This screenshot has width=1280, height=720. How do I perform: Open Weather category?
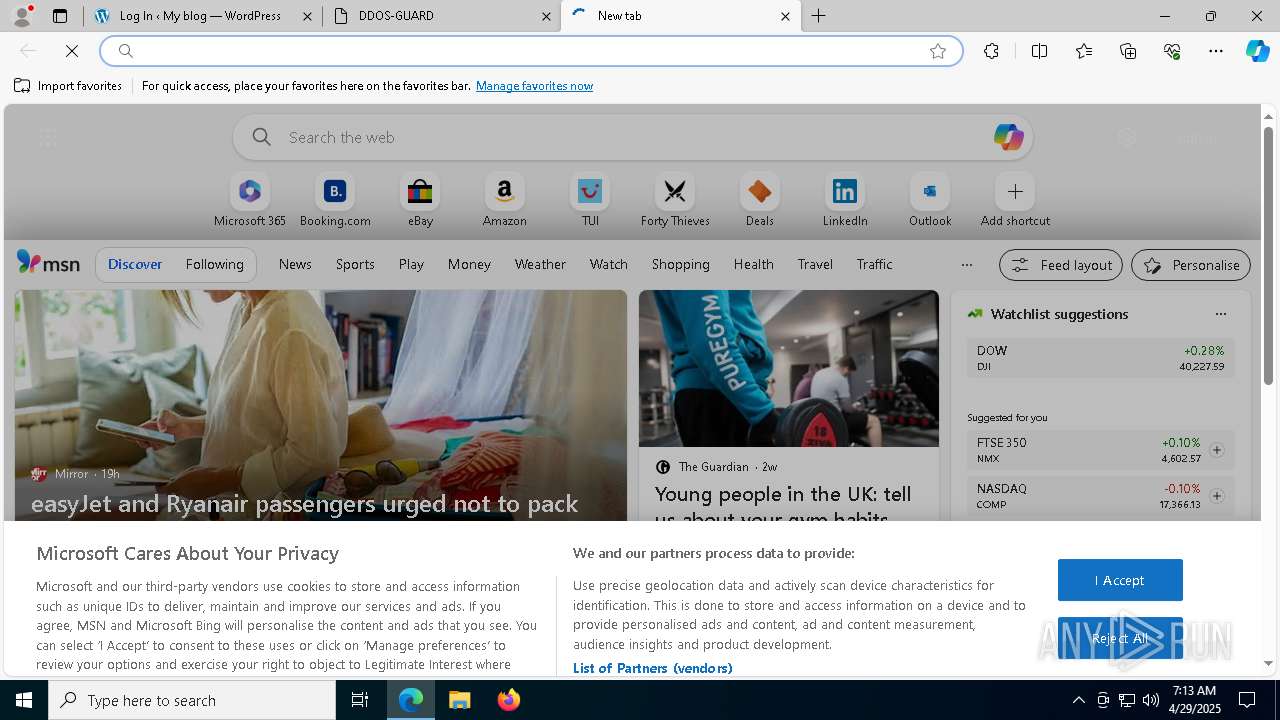click(540, 264)
